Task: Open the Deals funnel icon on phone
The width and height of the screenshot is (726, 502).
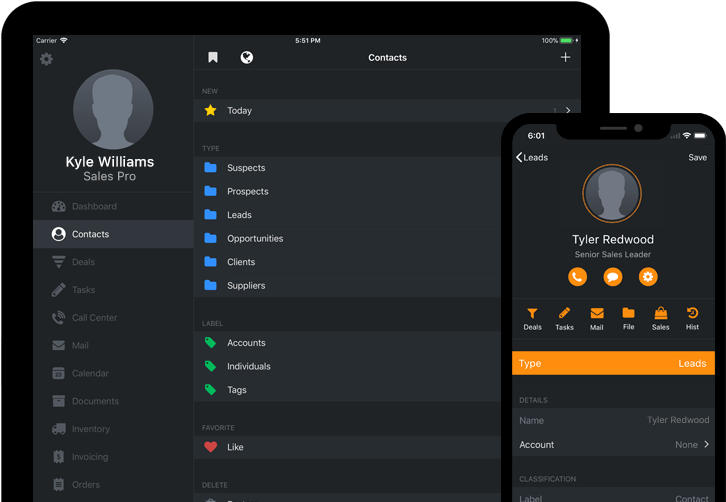Action: click(x=532, y=318)
